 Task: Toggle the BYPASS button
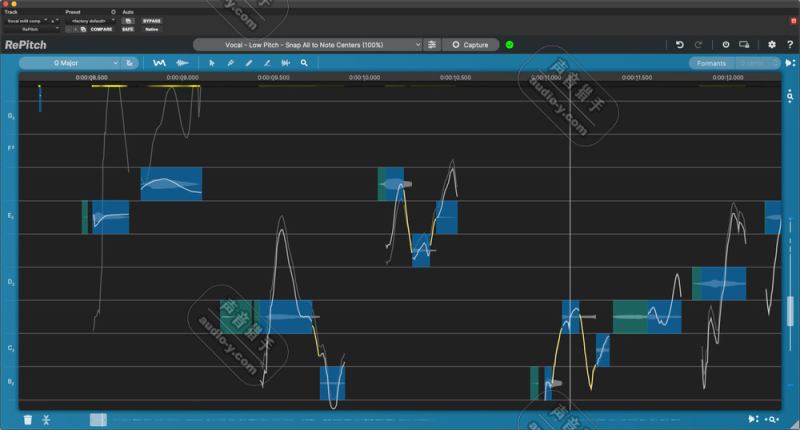[153, 20]
